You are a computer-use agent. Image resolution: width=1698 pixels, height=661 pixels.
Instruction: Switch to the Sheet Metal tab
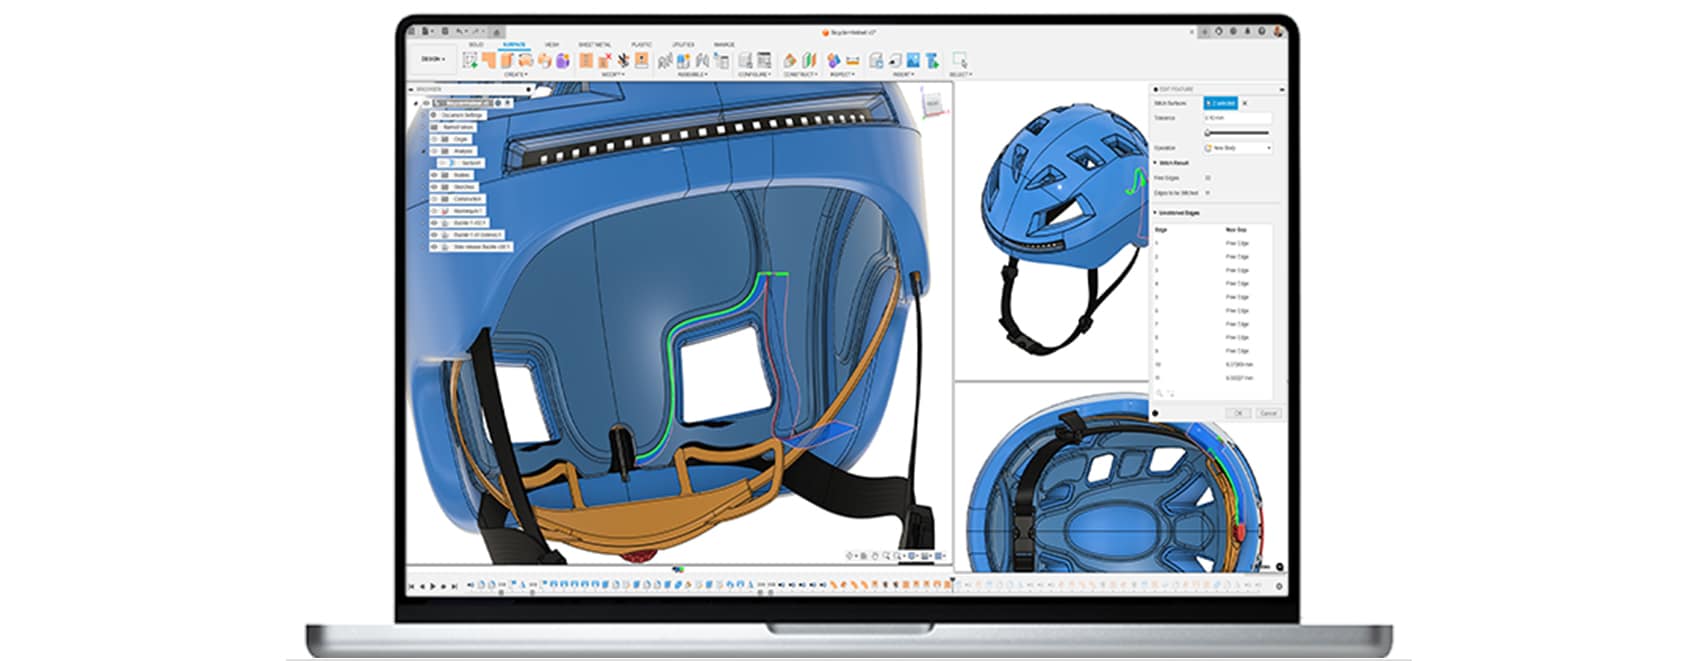click(595, 45)
